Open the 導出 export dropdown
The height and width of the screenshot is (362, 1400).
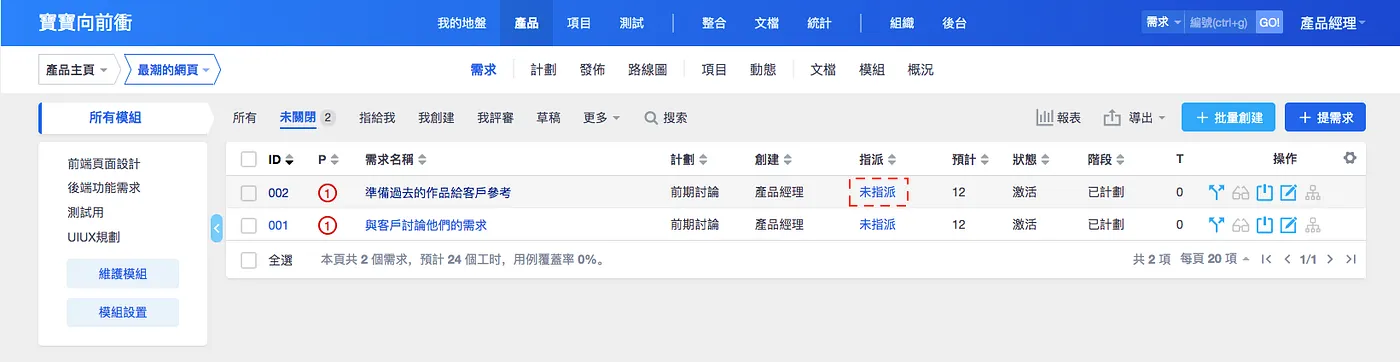pyautogui.click(x=1135, y=118)
